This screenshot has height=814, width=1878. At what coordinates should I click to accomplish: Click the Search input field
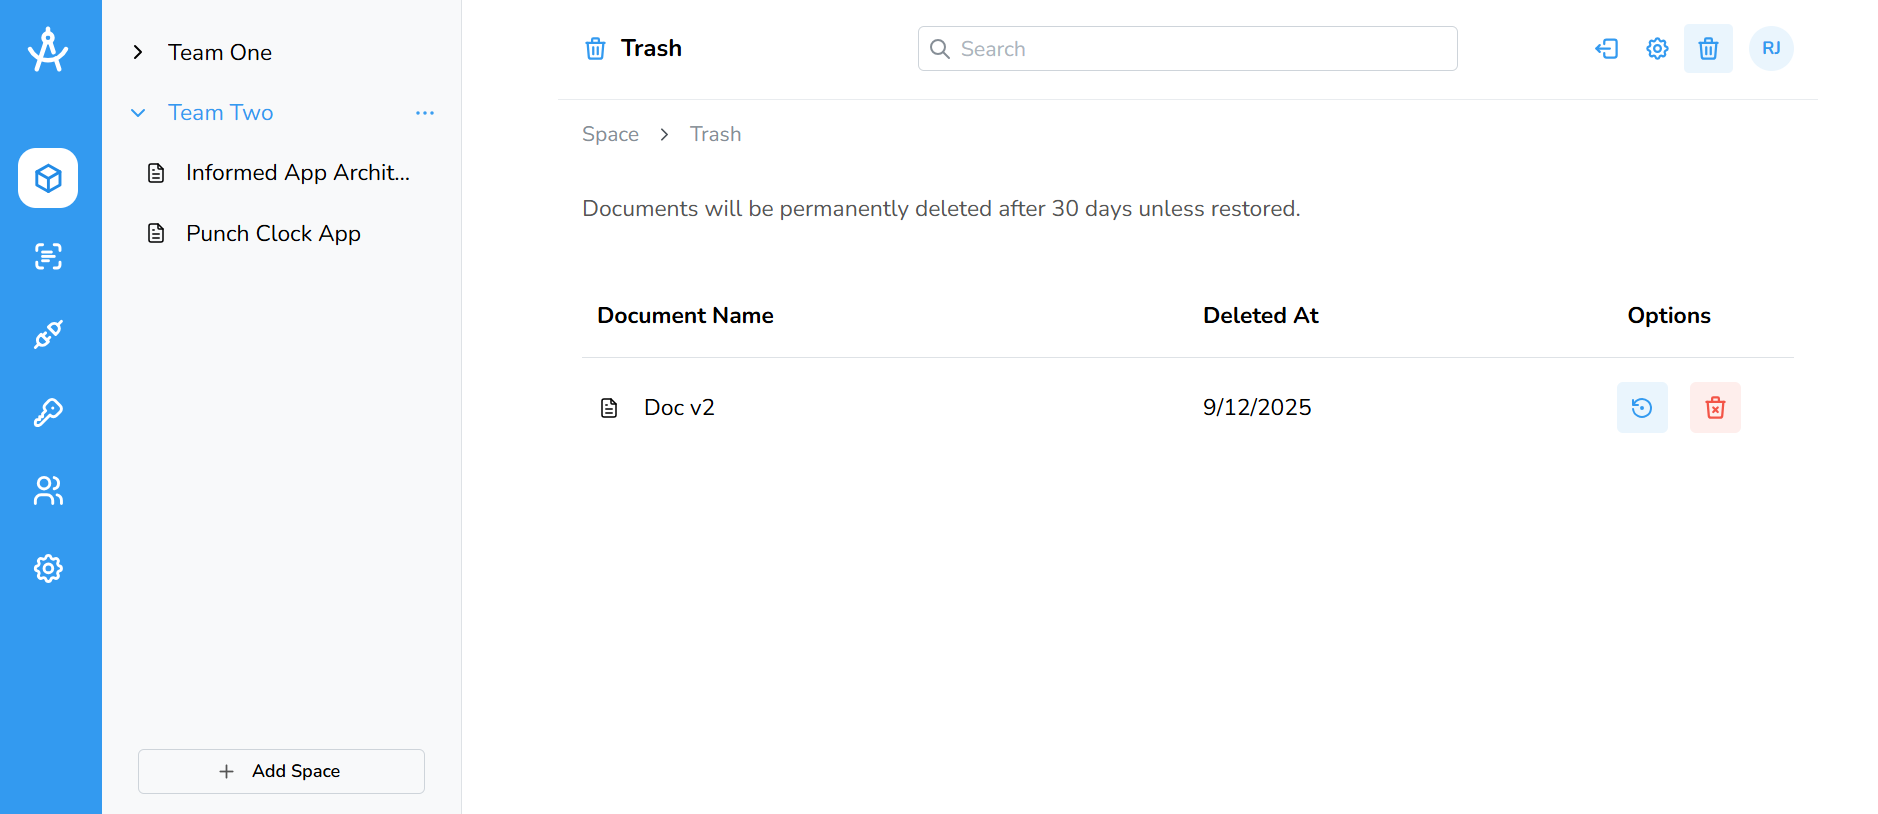click(x=1187, y=49)
